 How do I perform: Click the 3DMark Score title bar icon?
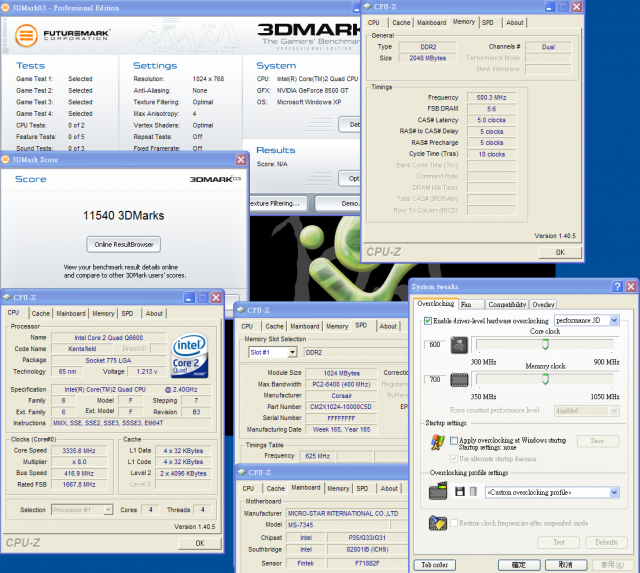[5, 160]
